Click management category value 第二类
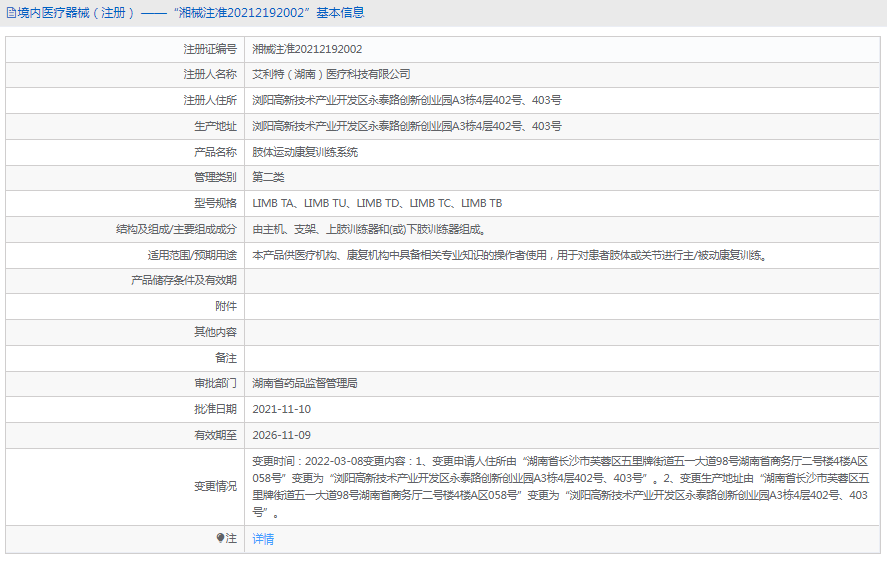The height and width of the screenshot is (561, 887). (268, 177)
